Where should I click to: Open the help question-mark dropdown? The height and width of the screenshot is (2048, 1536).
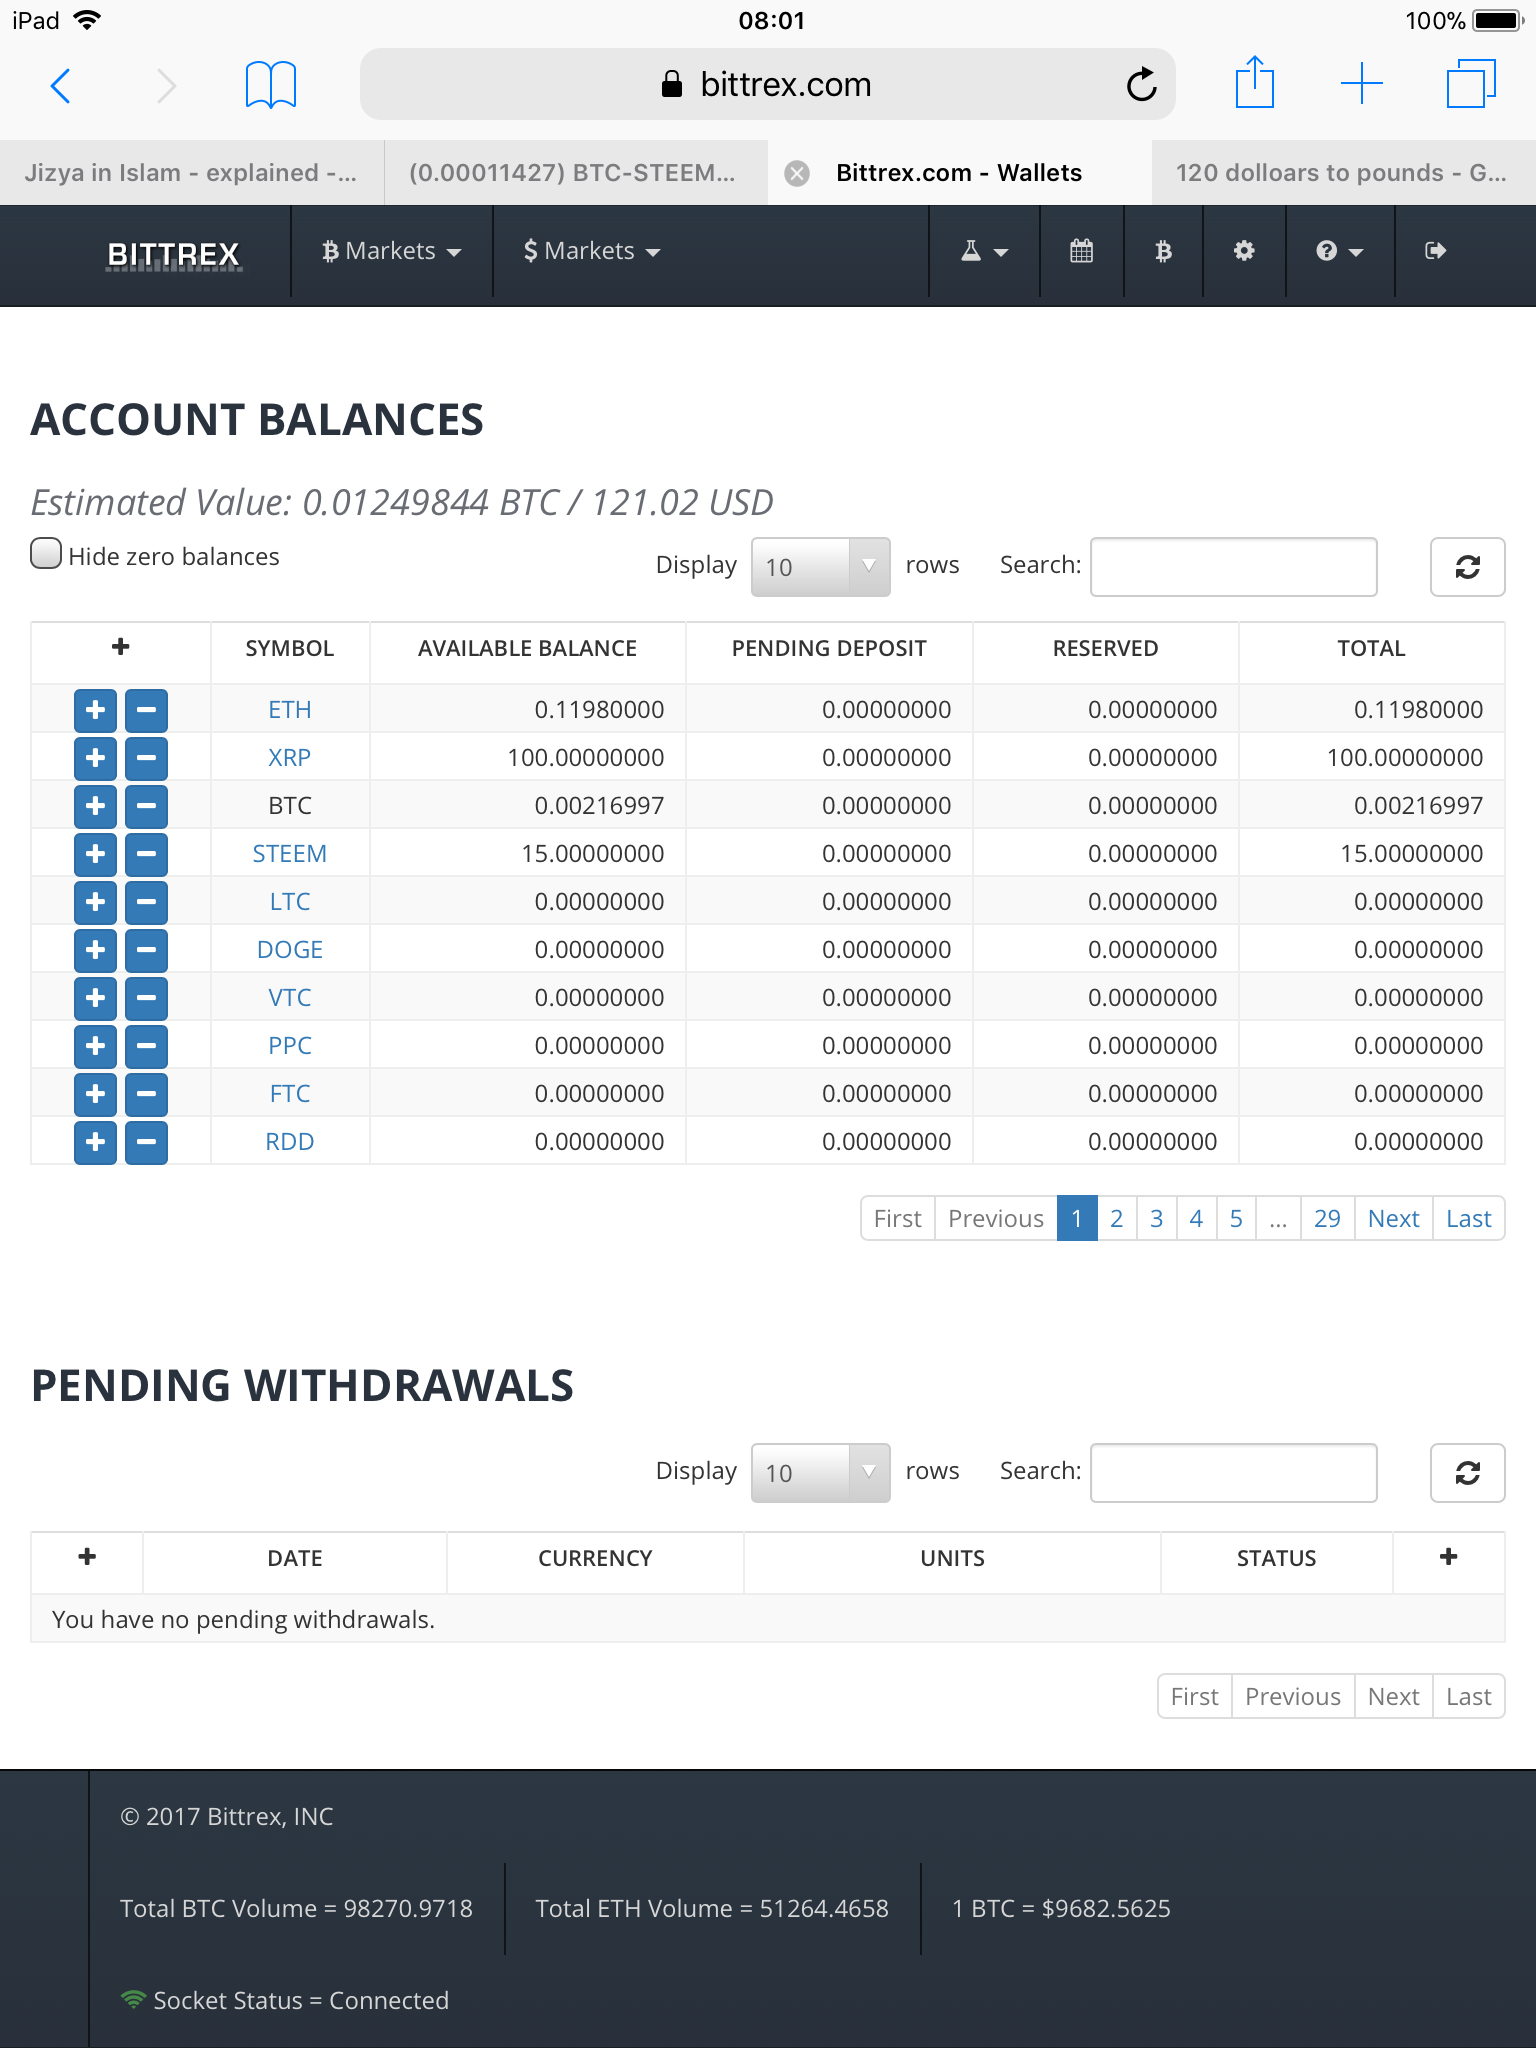pyautogui.click(x=1340, y=251)
